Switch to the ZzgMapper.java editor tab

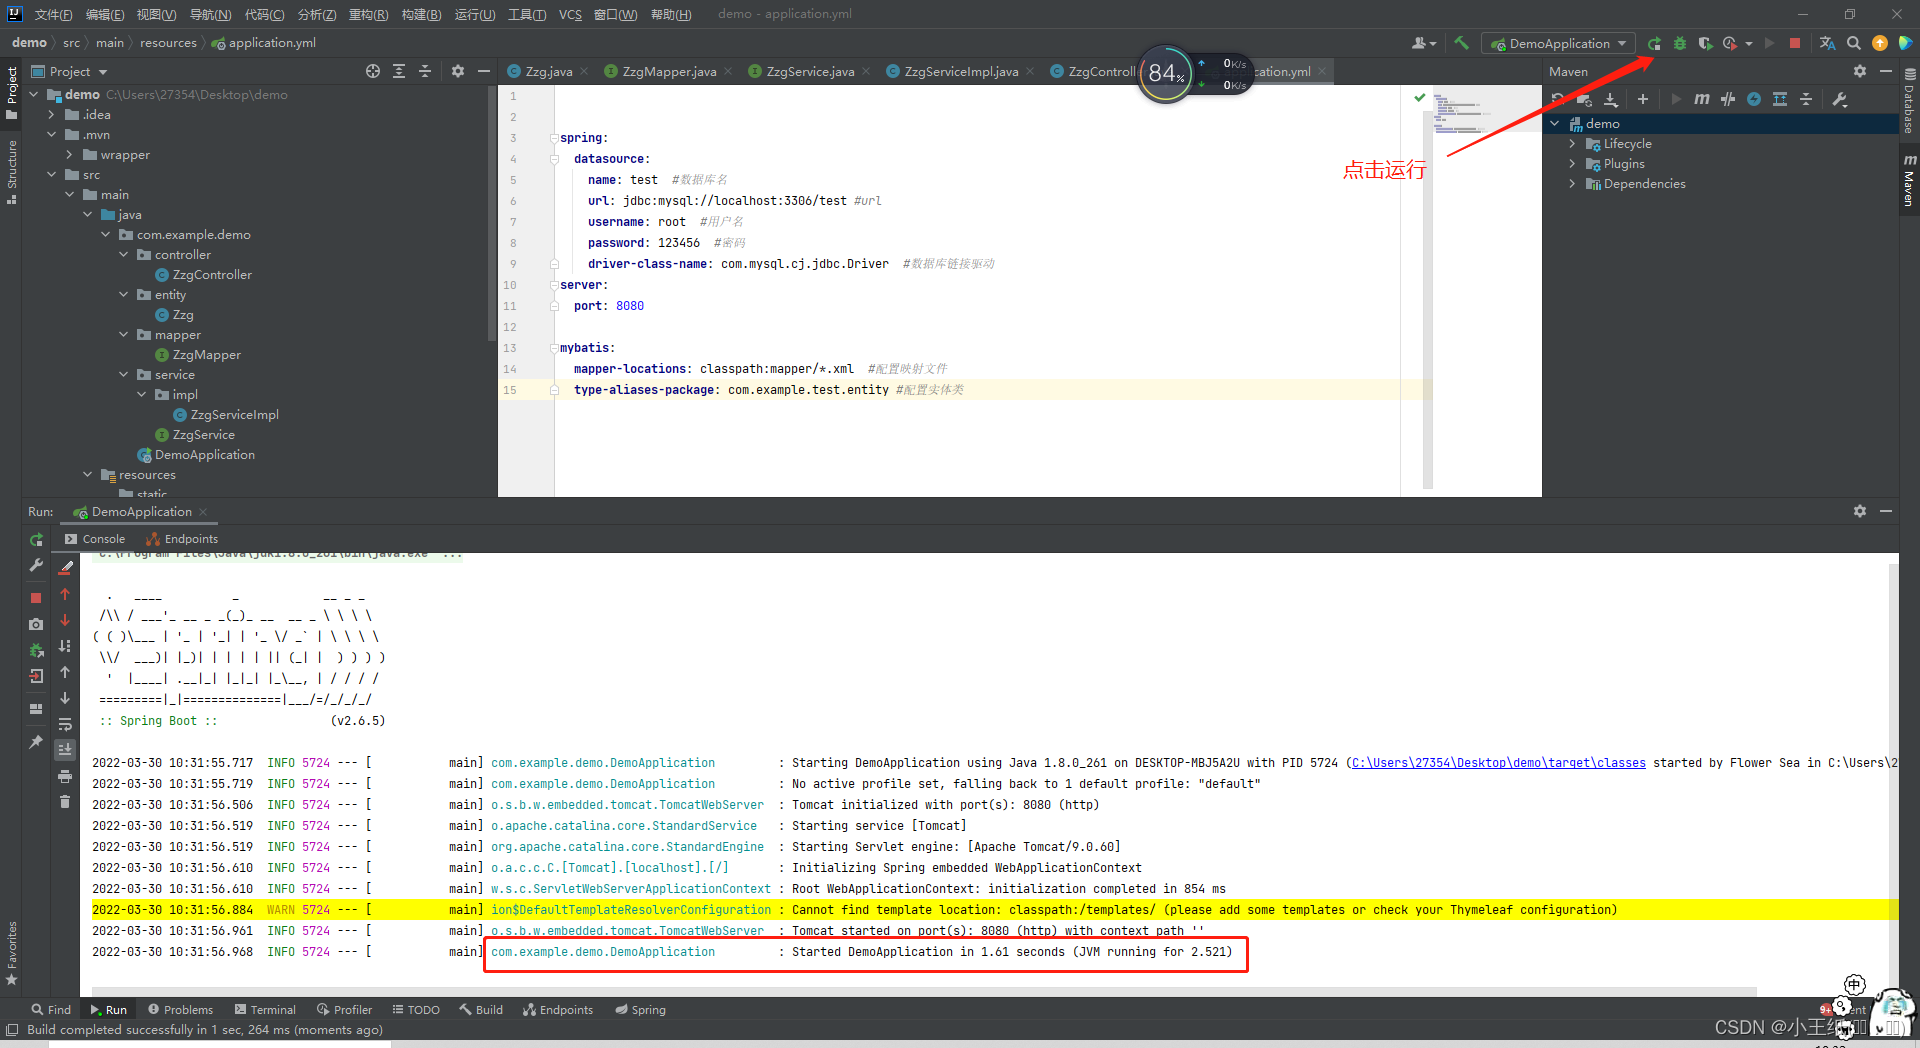click(x=668, y=71)
